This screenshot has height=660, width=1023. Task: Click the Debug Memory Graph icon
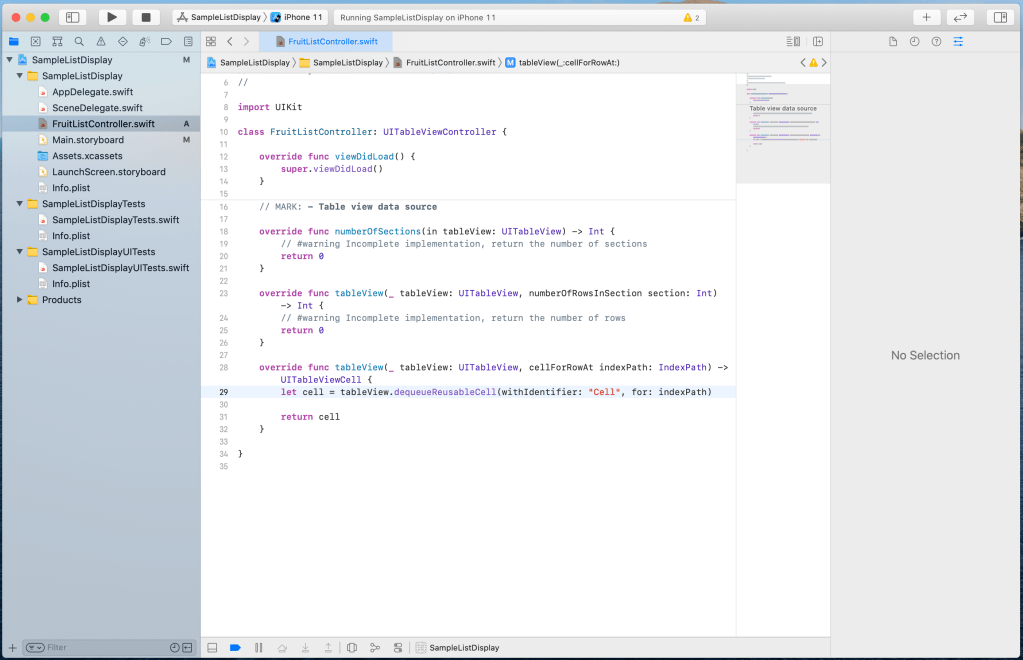point(374,647)
